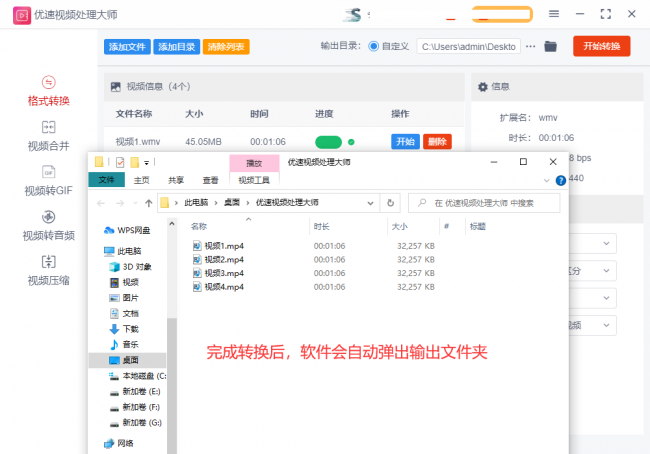Image resolution: width=650 pixels, height=454 pixels.
Task: Select 此电脑 in navigation pane
Action: click(123, 251)
